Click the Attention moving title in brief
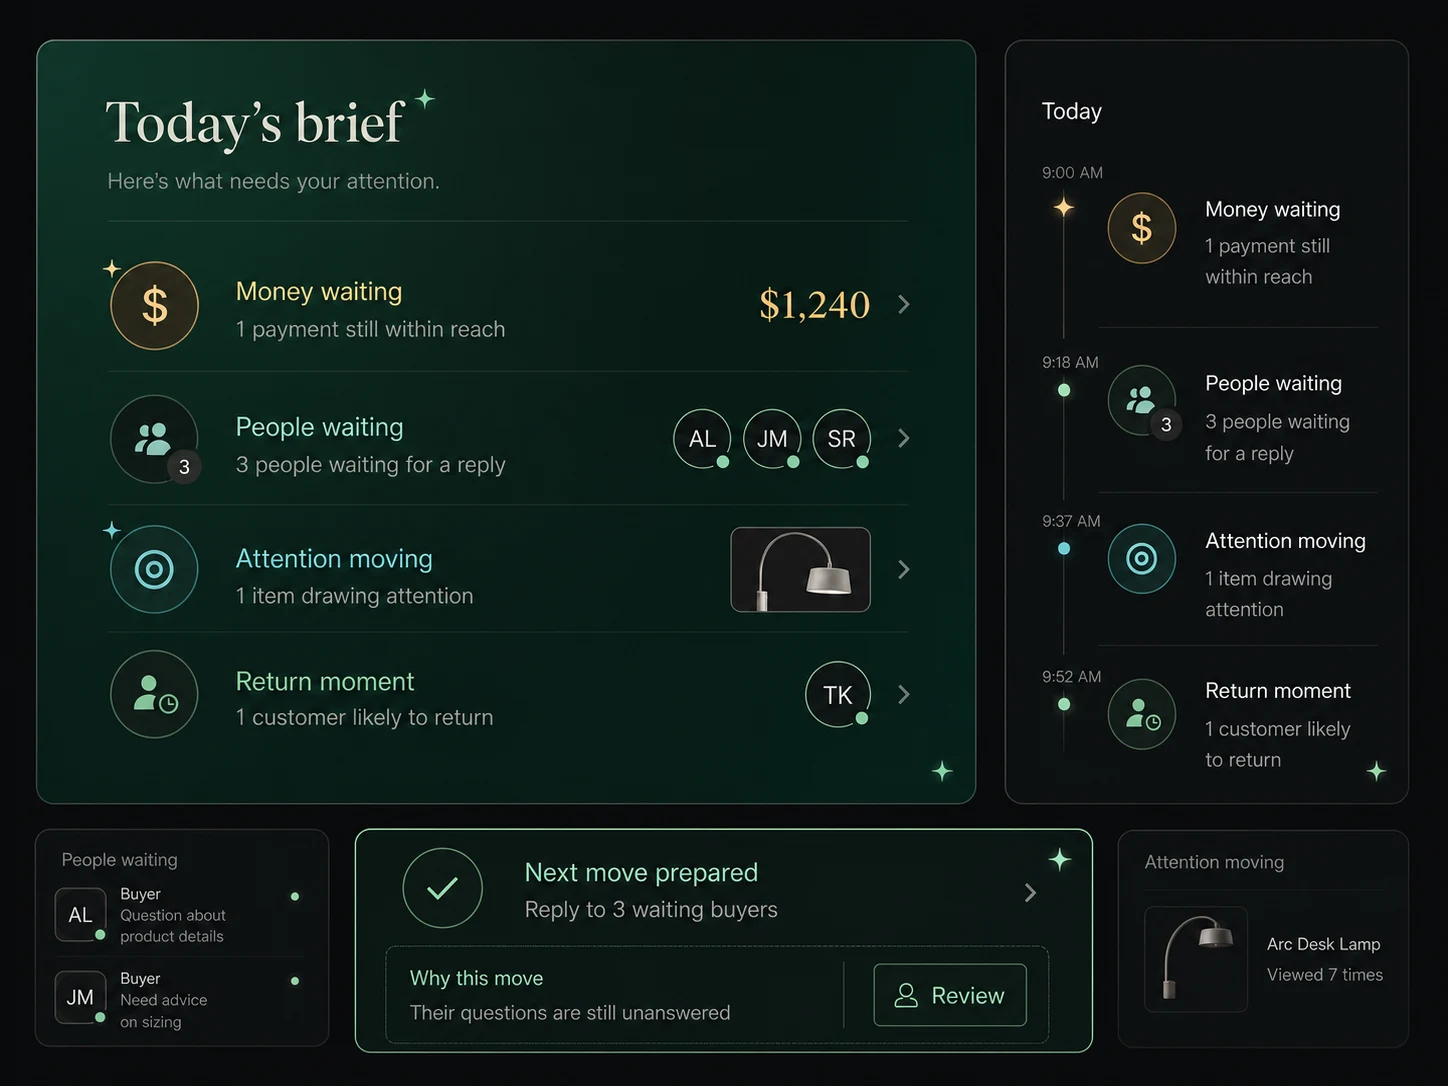The width and height of the screenshot is (1448, 1086). (334, 558)
